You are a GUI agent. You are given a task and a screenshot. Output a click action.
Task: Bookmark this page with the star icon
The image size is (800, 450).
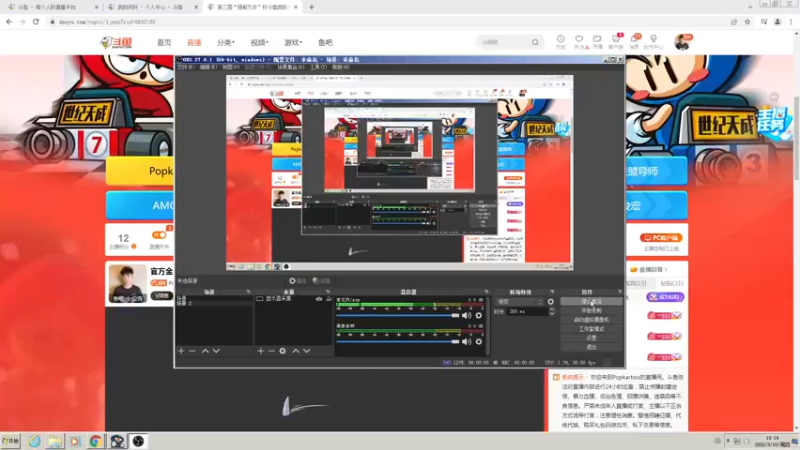pyautogui.click(x=747, y=22)
